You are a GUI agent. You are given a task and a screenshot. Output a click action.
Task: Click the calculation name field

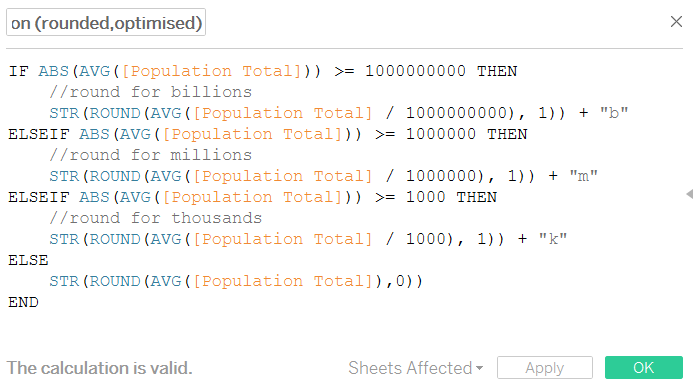[106, 22]
